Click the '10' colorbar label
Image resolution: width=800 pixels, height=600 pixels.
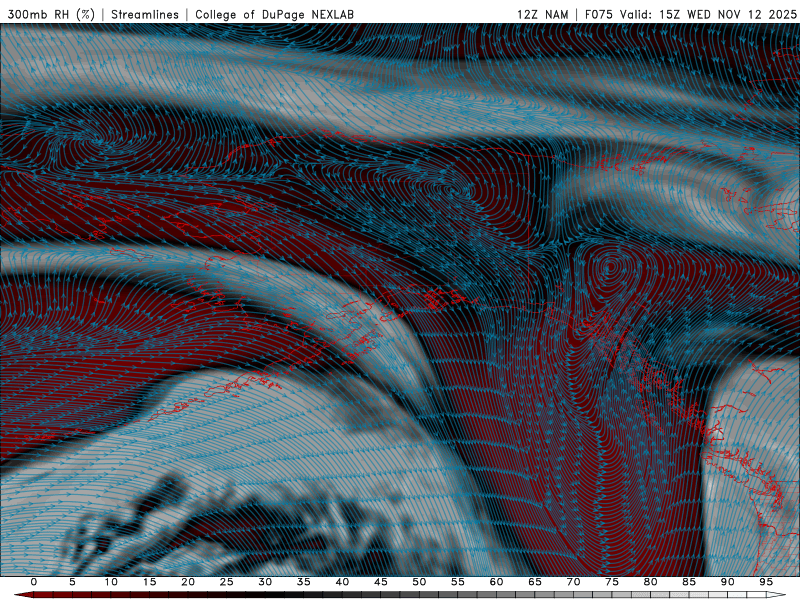[111, 582]
